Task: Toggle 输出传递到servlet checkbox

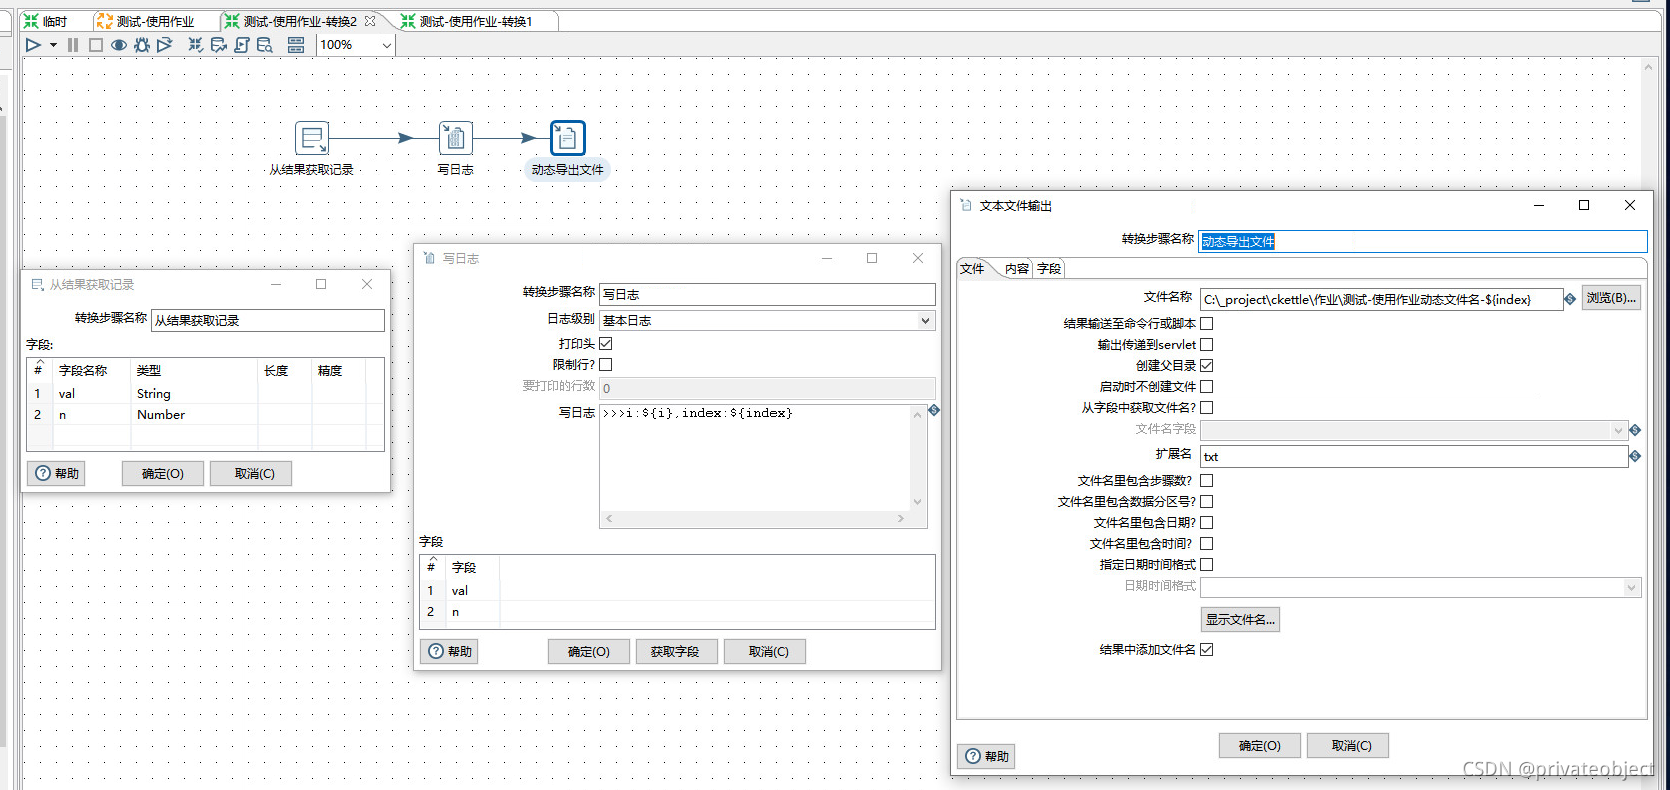Action: [x=1207, y=345]
